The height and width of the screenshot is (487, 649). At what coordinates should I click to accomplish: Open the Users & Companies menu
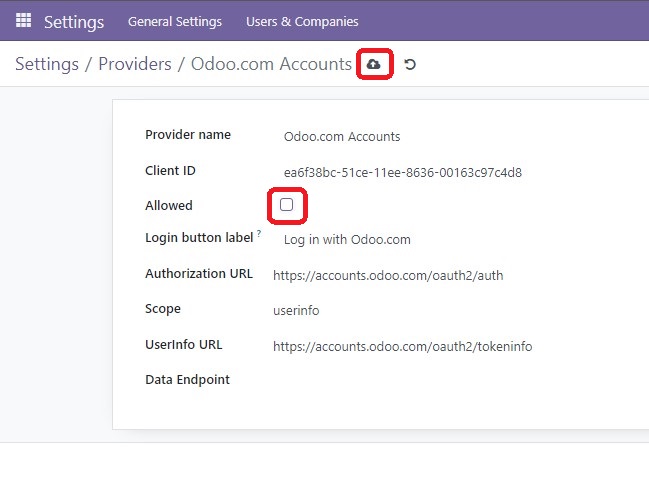[x=302, y=22]
